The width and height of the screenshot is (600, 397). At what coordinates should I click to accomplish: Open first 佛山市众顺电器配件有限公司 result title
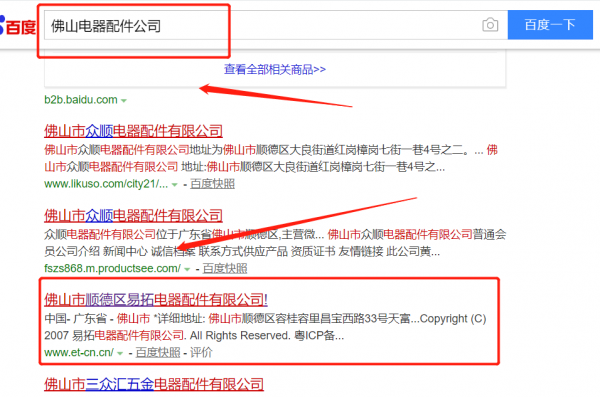point(133,131)
